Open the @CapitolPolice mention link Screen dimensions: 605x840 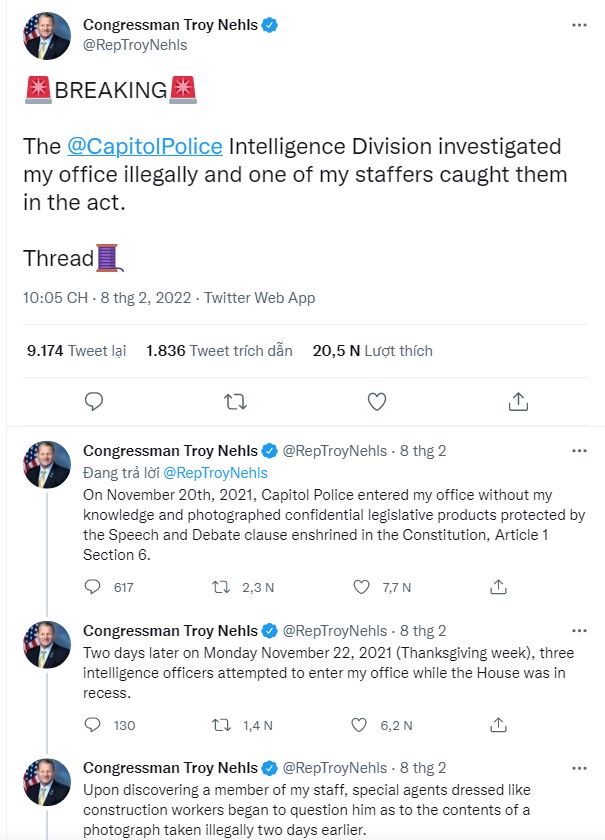point(144,146)
